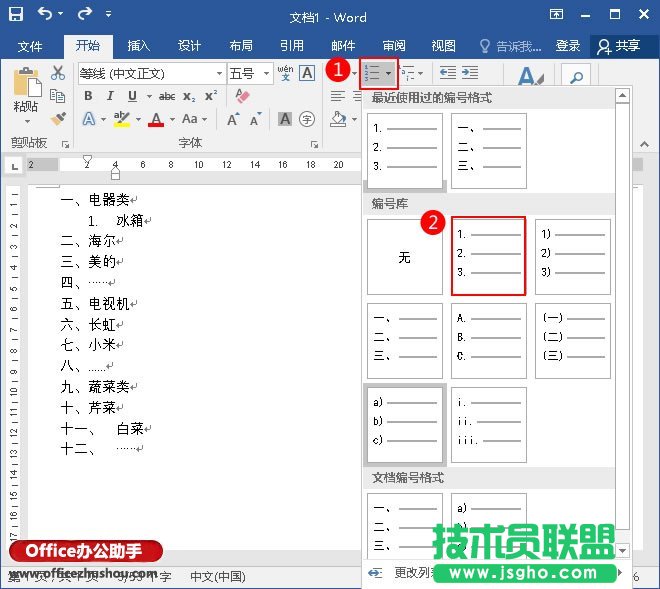
Task: Click the 共享 share button
Action: 619,46
